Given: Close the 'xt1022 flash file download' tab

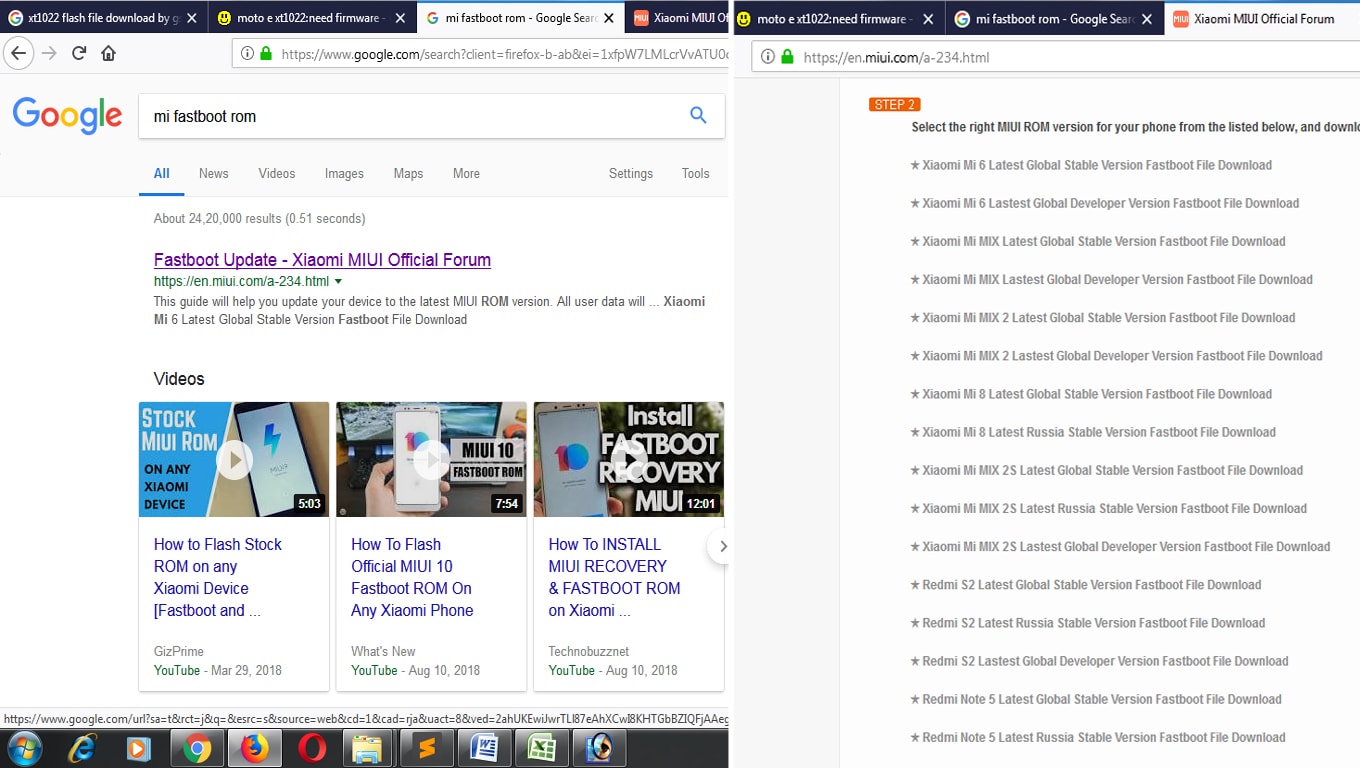Looking at the screenshot, I should [x=190, y=18].
